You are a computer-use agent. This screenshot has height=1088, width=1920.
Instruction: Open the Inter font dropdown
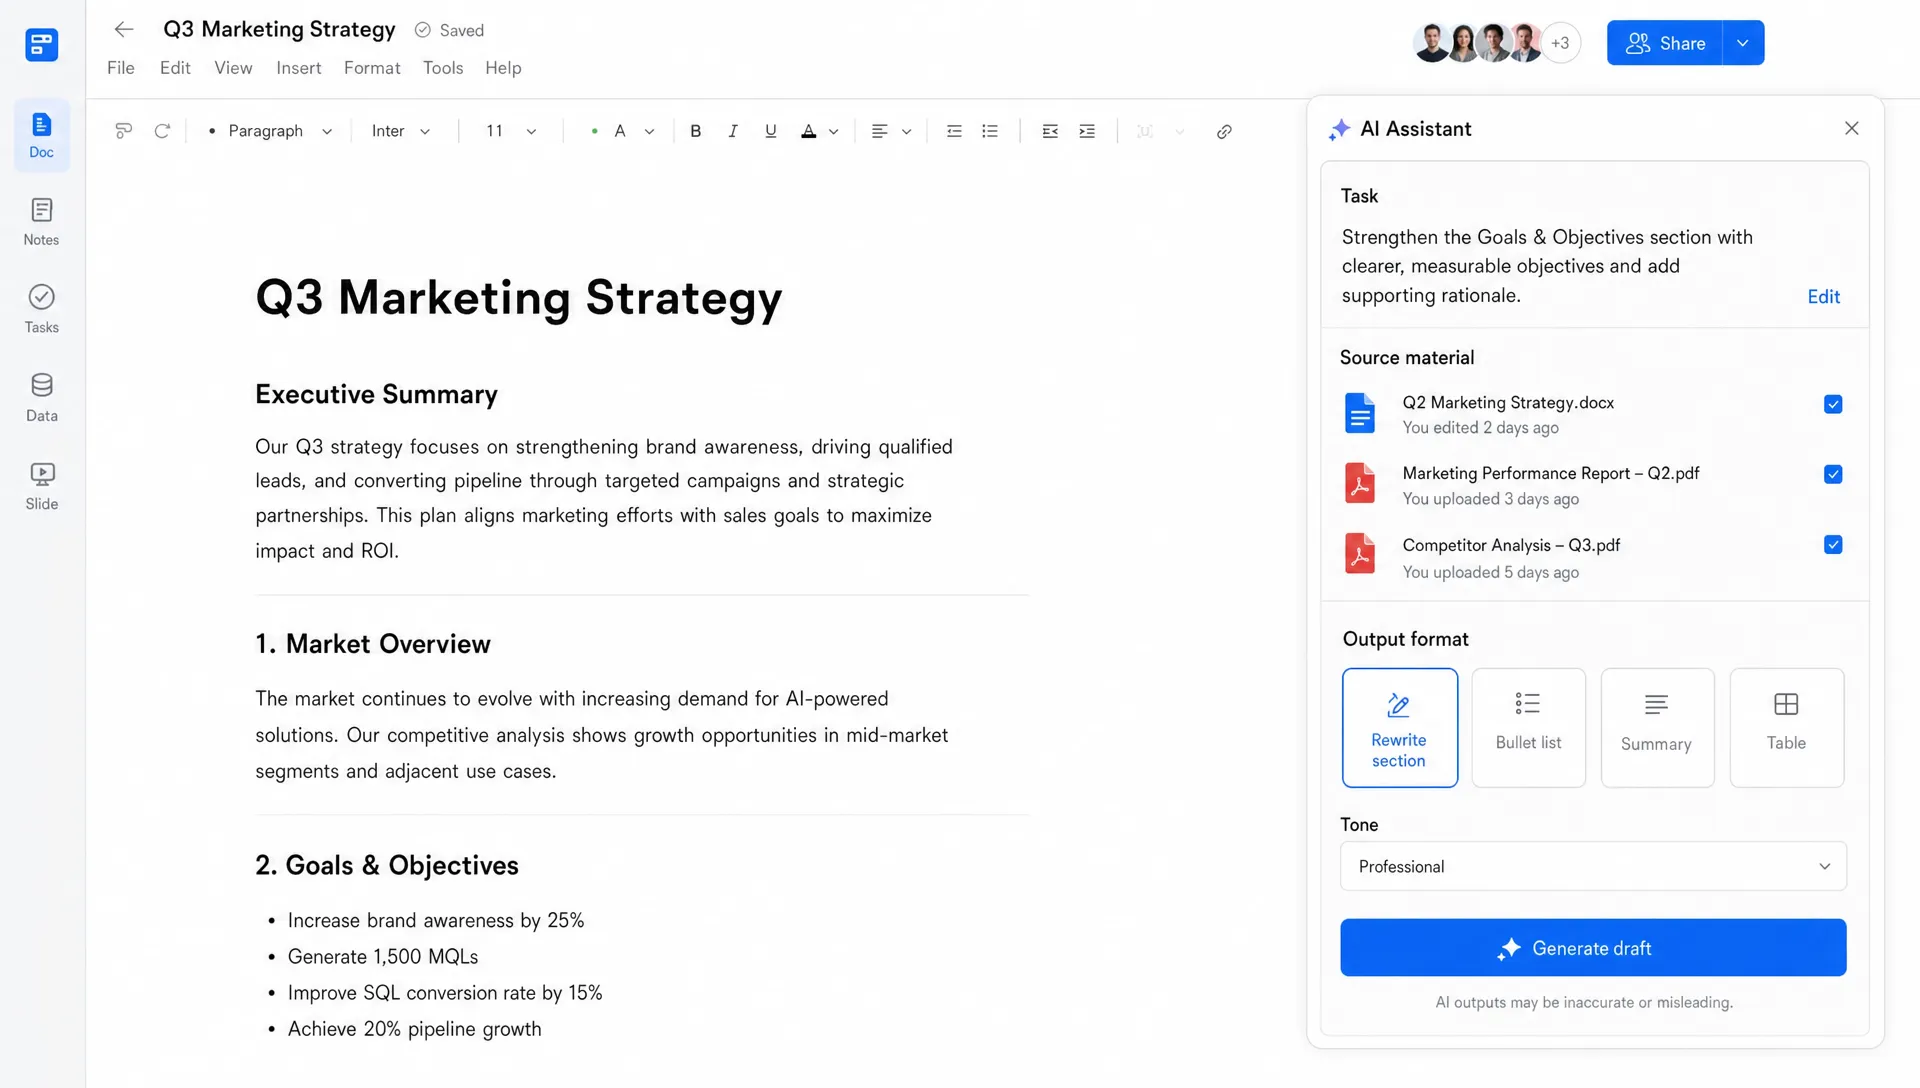(x=401, y=131)
